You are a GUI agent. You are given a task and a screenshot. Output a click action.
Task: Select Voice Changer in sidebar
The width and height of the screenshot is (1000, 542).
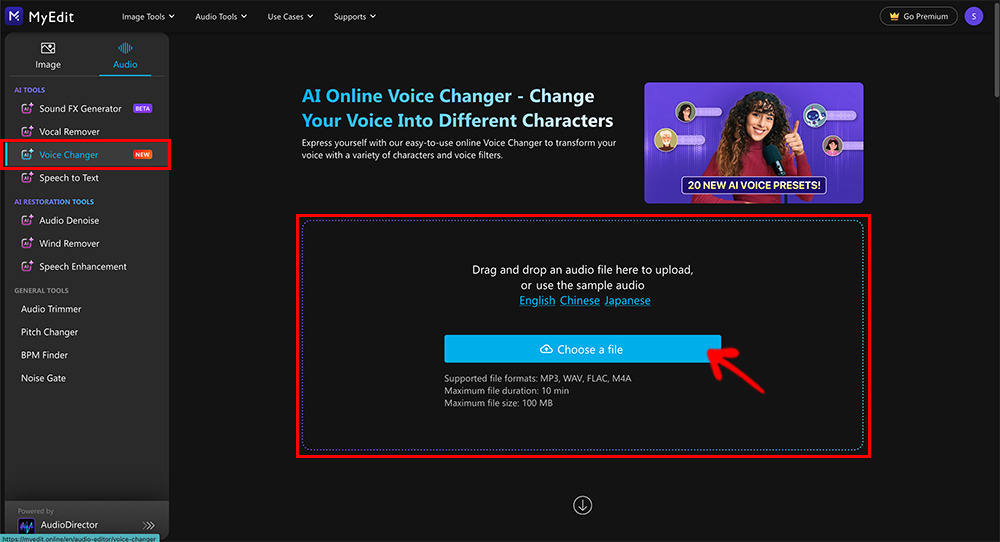point(86,154)
